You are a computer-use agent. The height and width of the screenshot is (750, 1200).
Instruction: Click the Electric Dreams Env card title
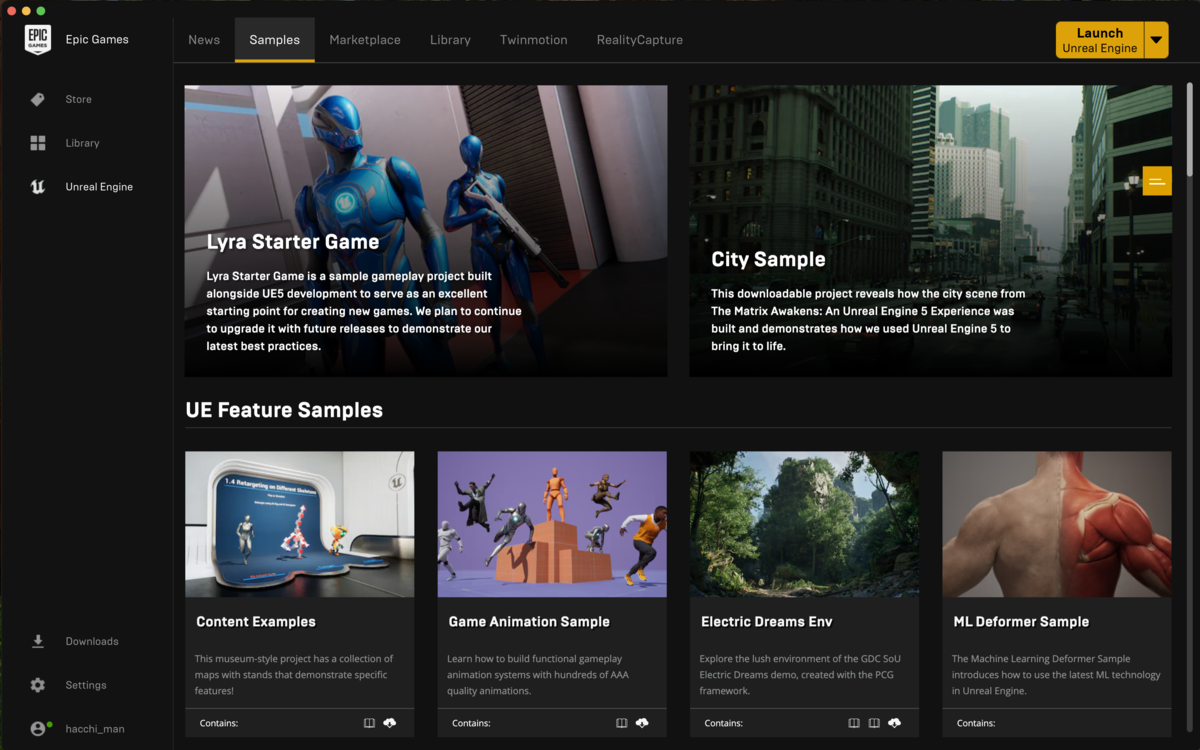pos(767,622)
